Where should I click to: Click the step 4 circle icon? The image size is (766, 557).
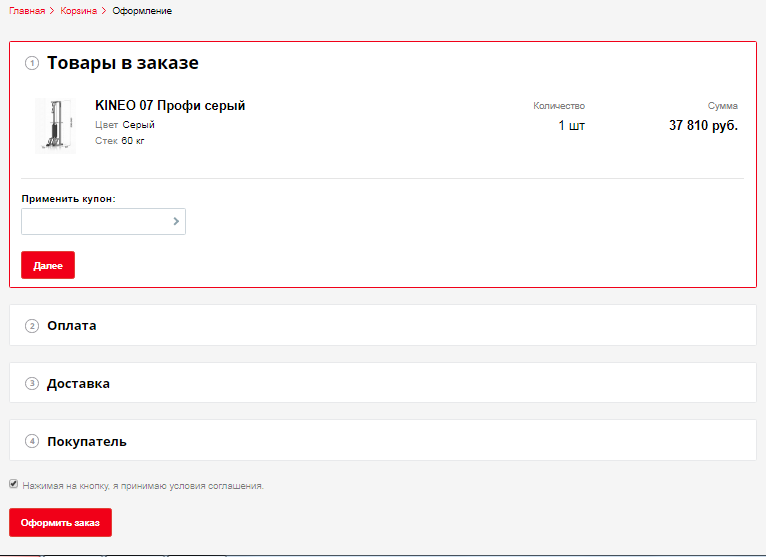tap(32, 442)
